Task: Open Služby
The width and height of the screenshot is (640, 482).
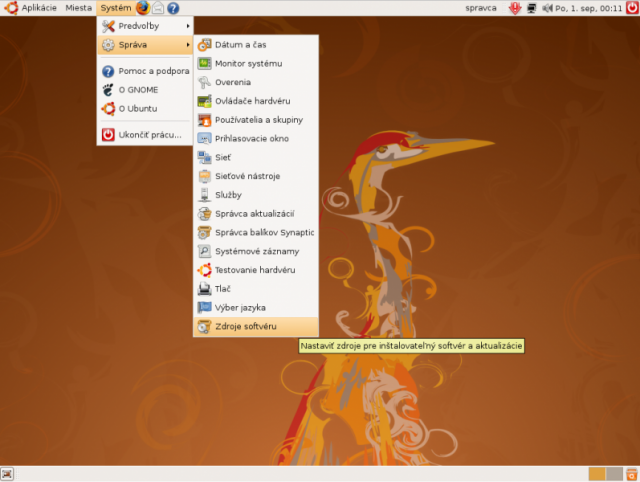Action: [x=256, y=195]
